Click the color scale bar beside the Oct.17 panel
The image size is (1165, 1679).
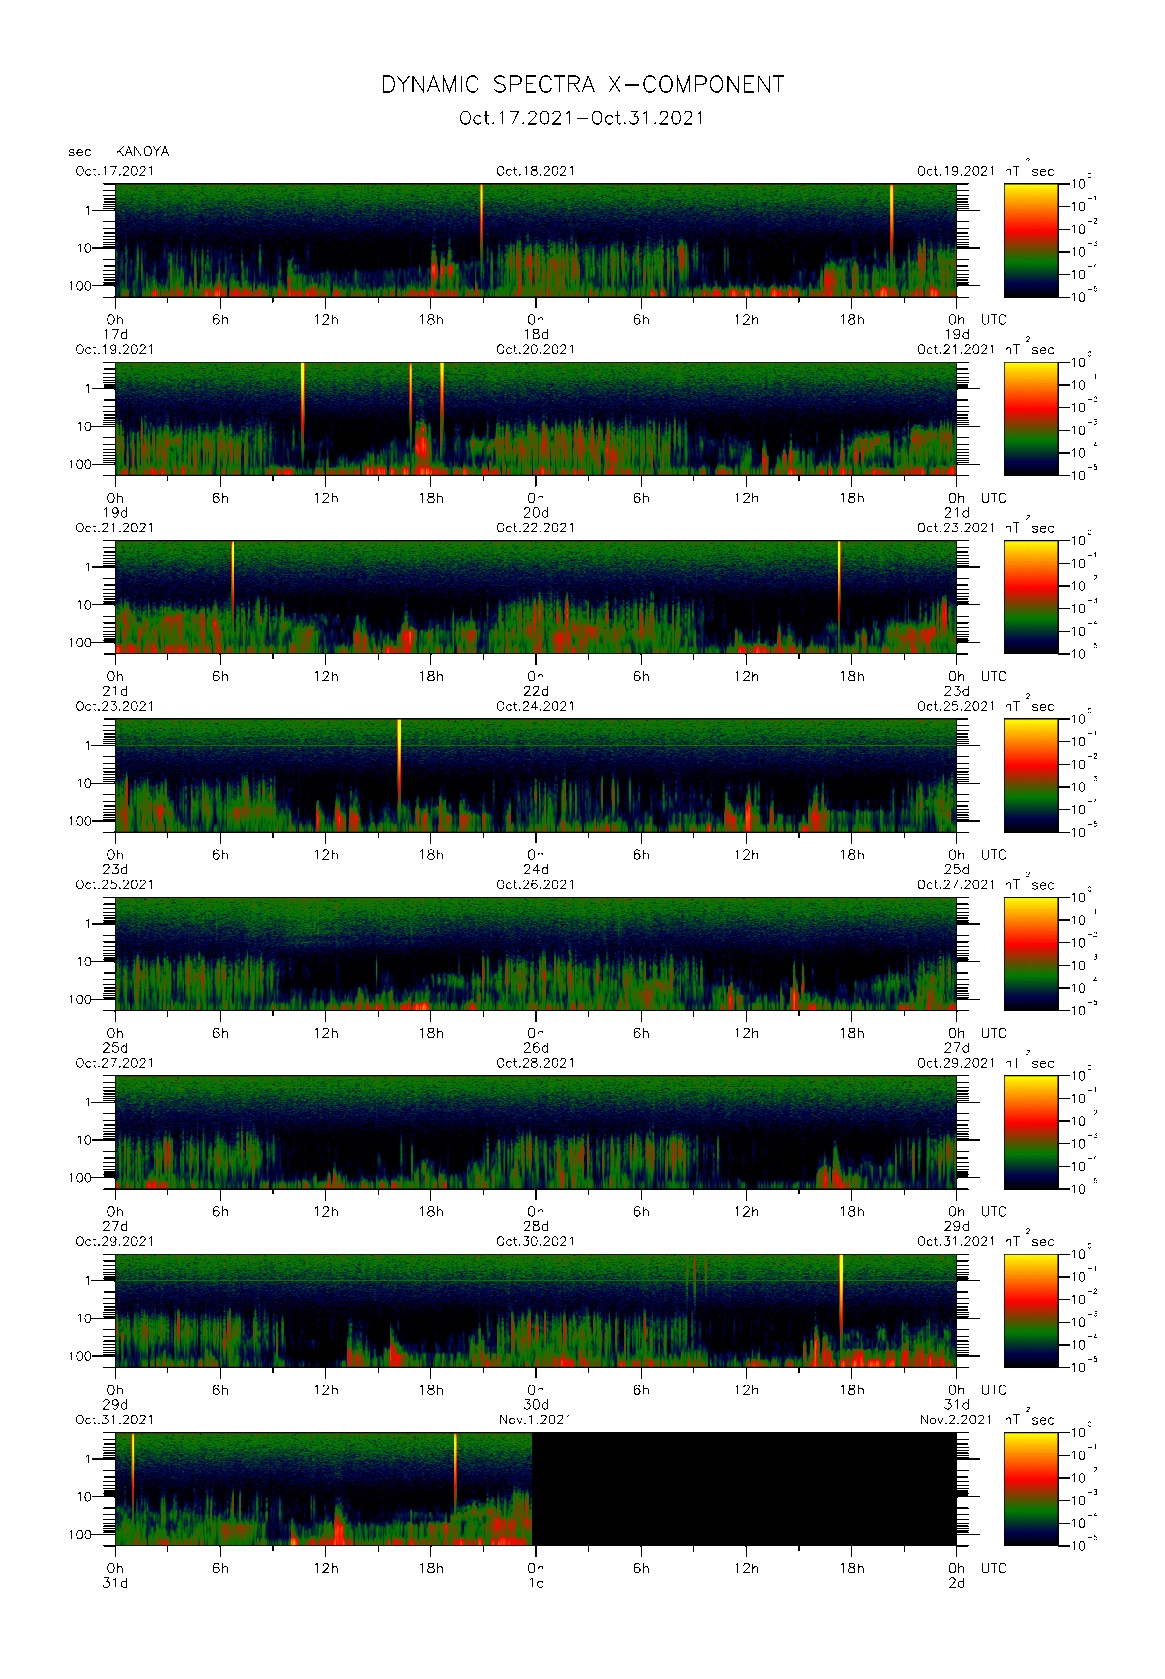[1031, 240]
